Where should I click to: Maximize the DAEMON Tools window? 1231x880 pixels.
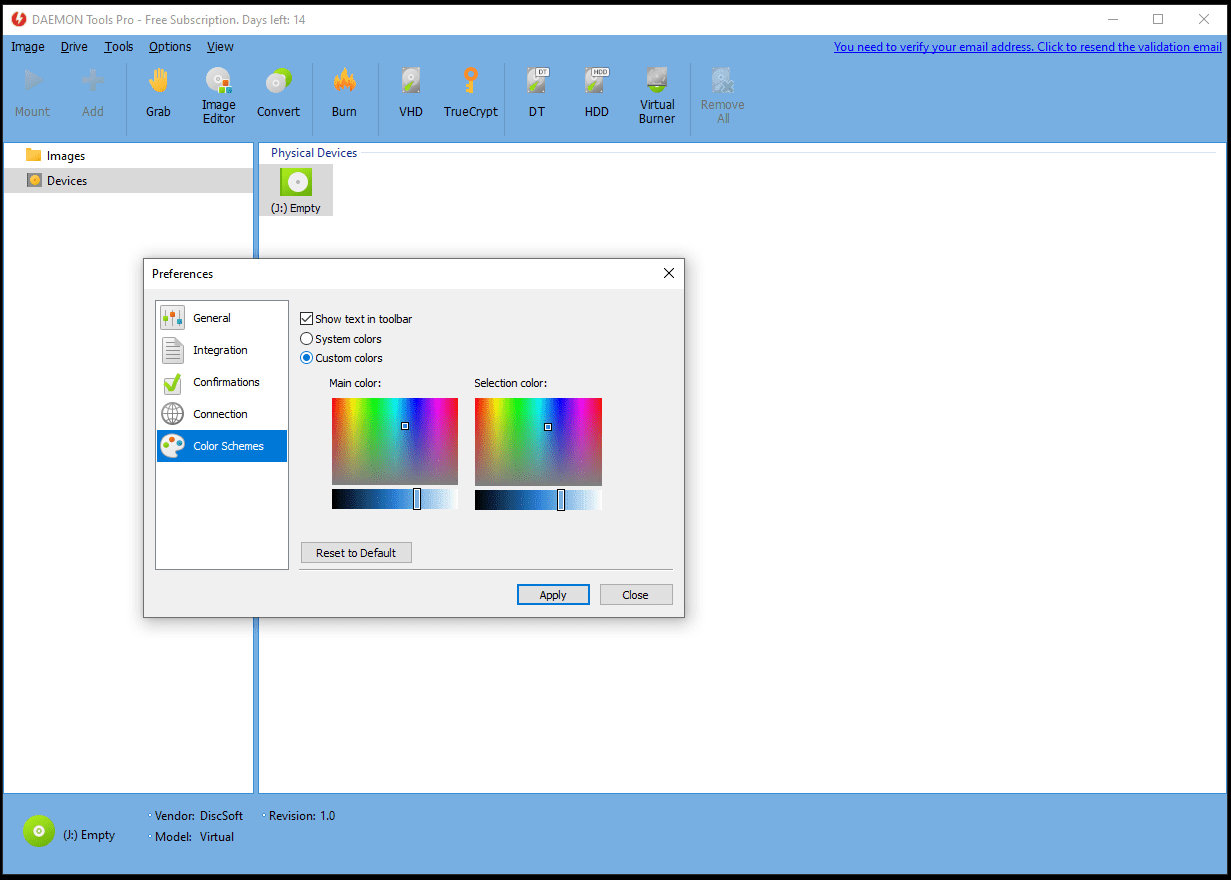click(x=1158, y=19)
